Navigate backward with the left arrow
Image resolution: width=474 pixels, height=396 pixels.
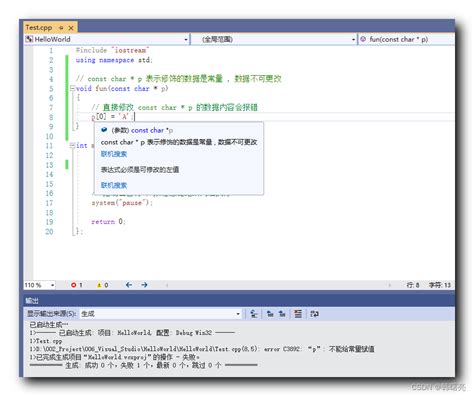[129, 285]
